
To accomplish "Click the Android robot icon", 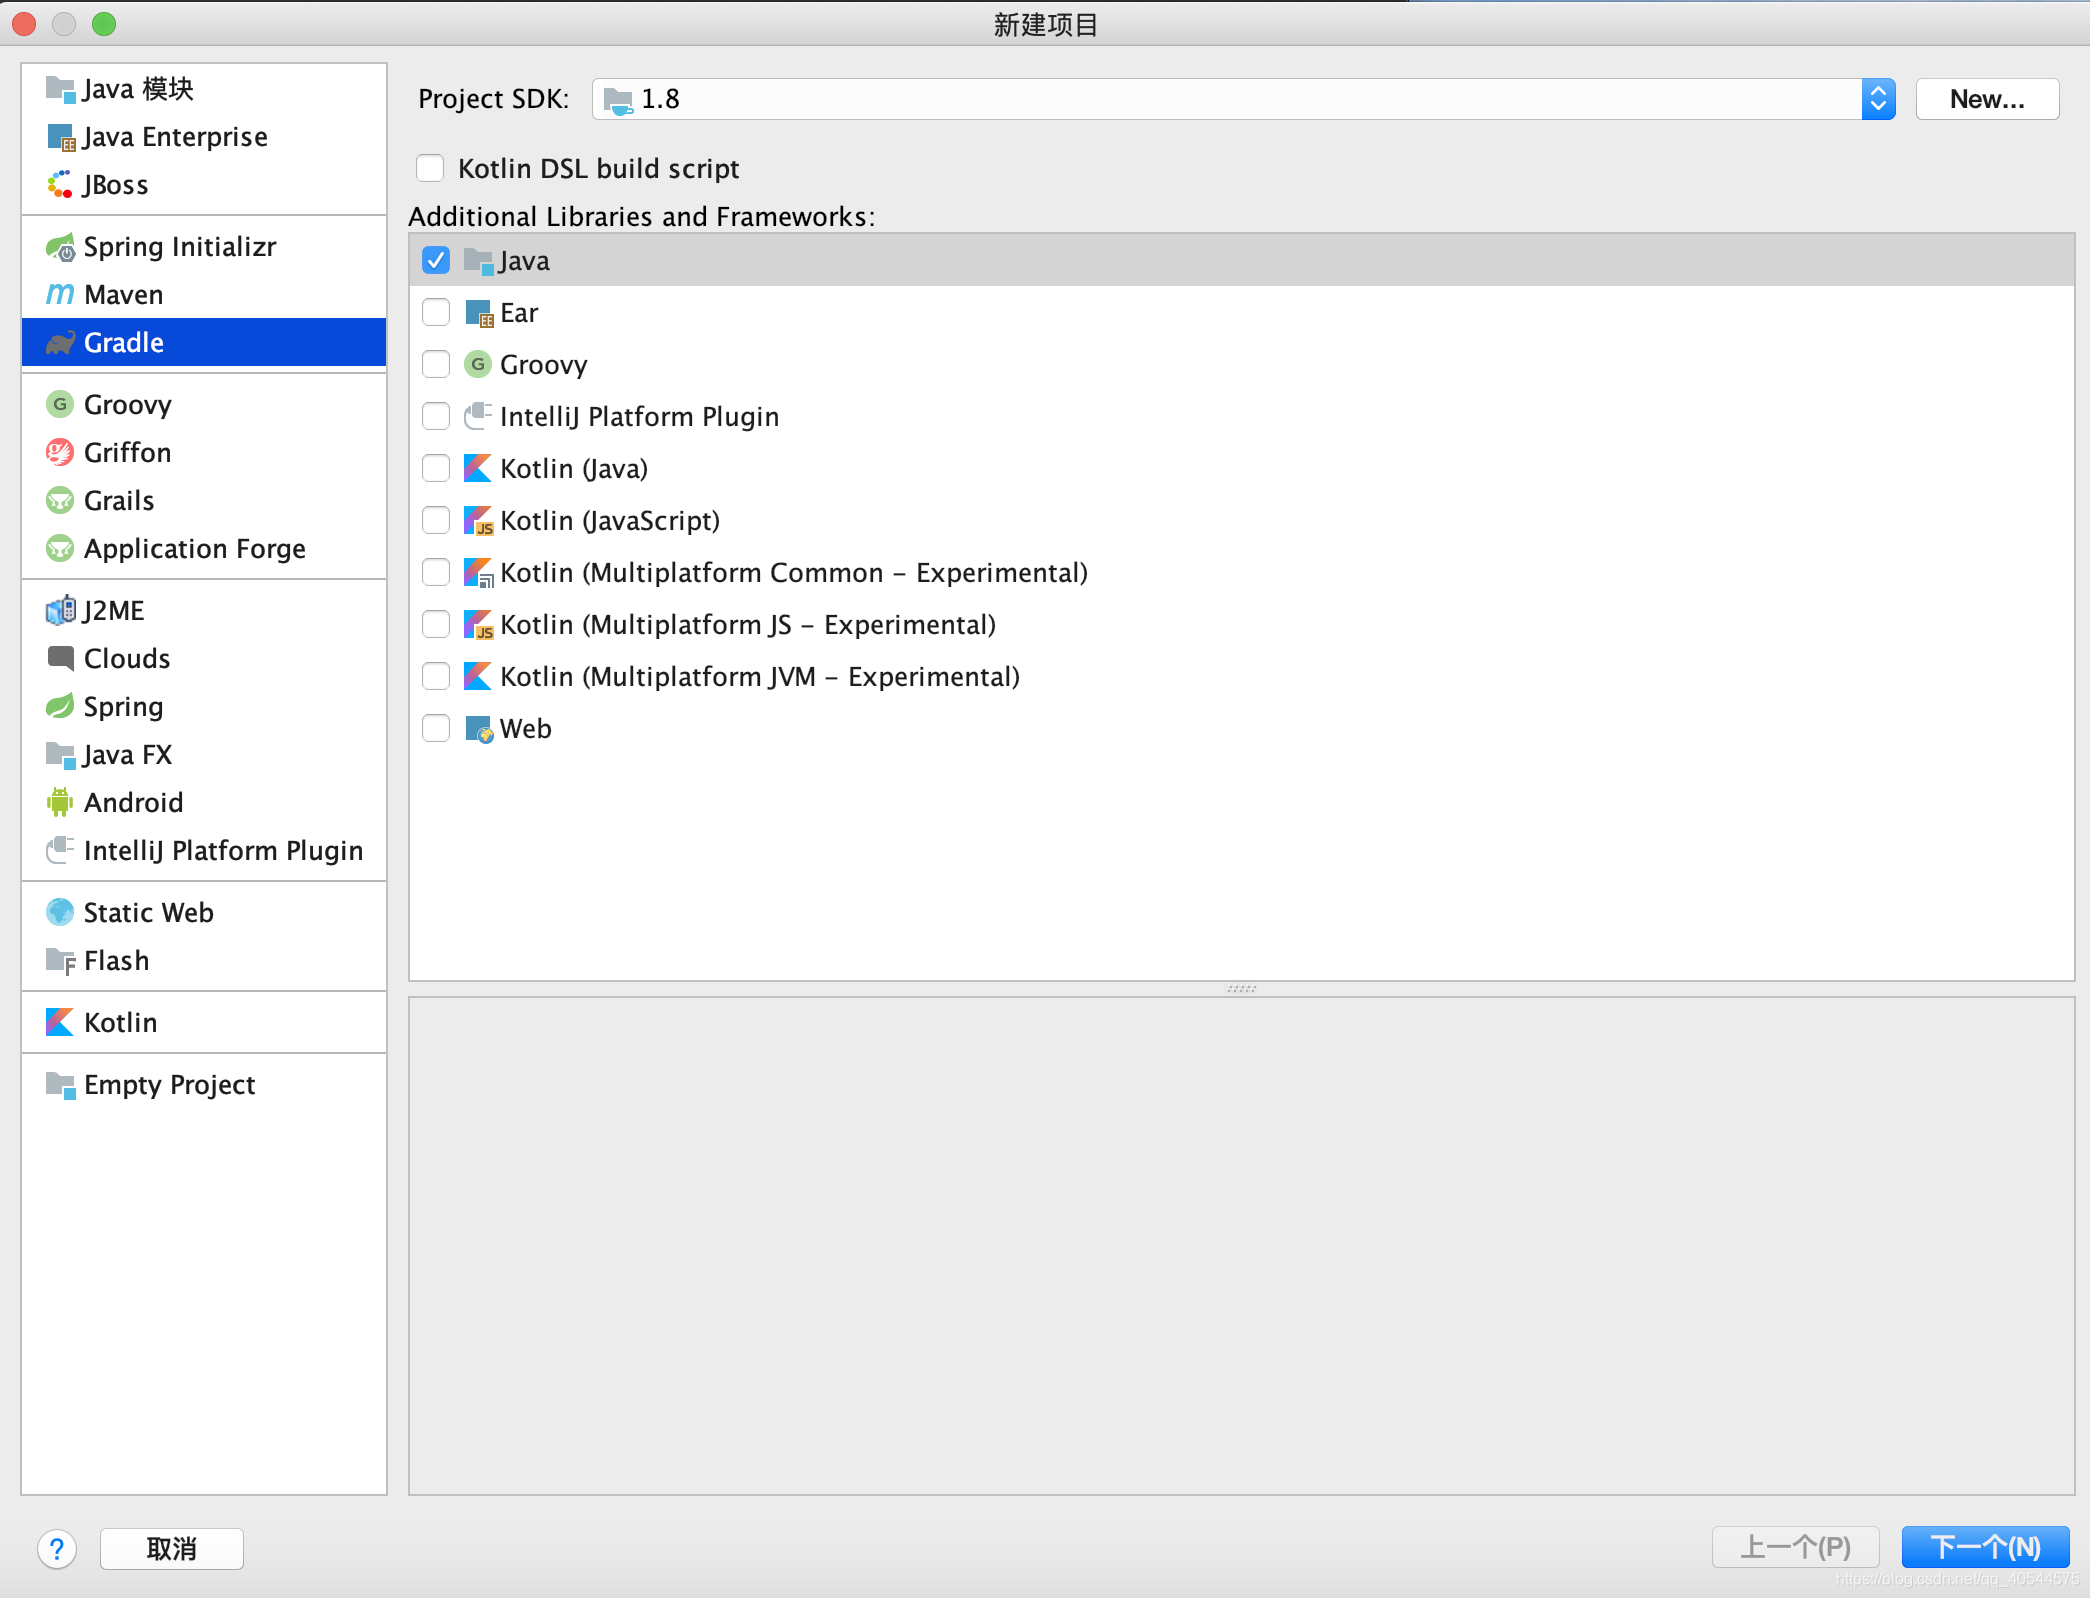I will (60, 802).
